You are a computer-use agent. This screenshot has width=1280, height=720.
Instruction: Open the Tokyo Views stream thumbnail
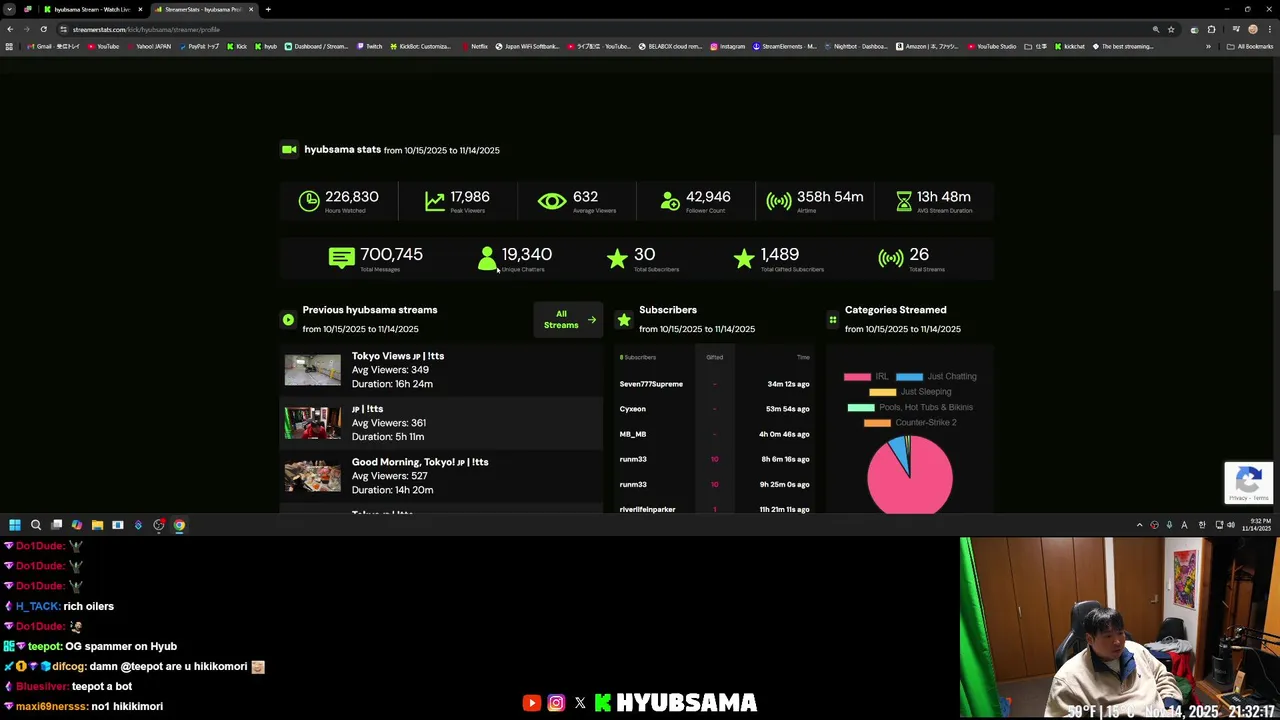tap(312, 370)
